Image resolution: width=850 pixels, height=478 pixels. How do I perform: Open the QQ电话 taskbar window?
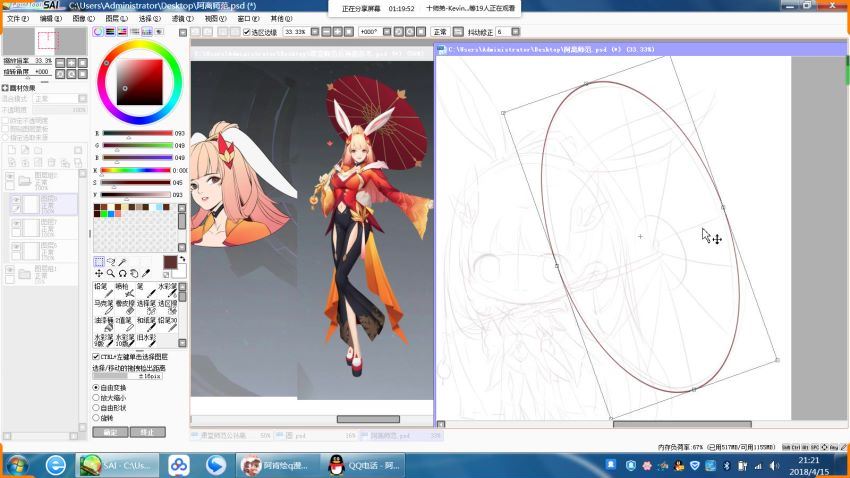[x=364, y=465]
